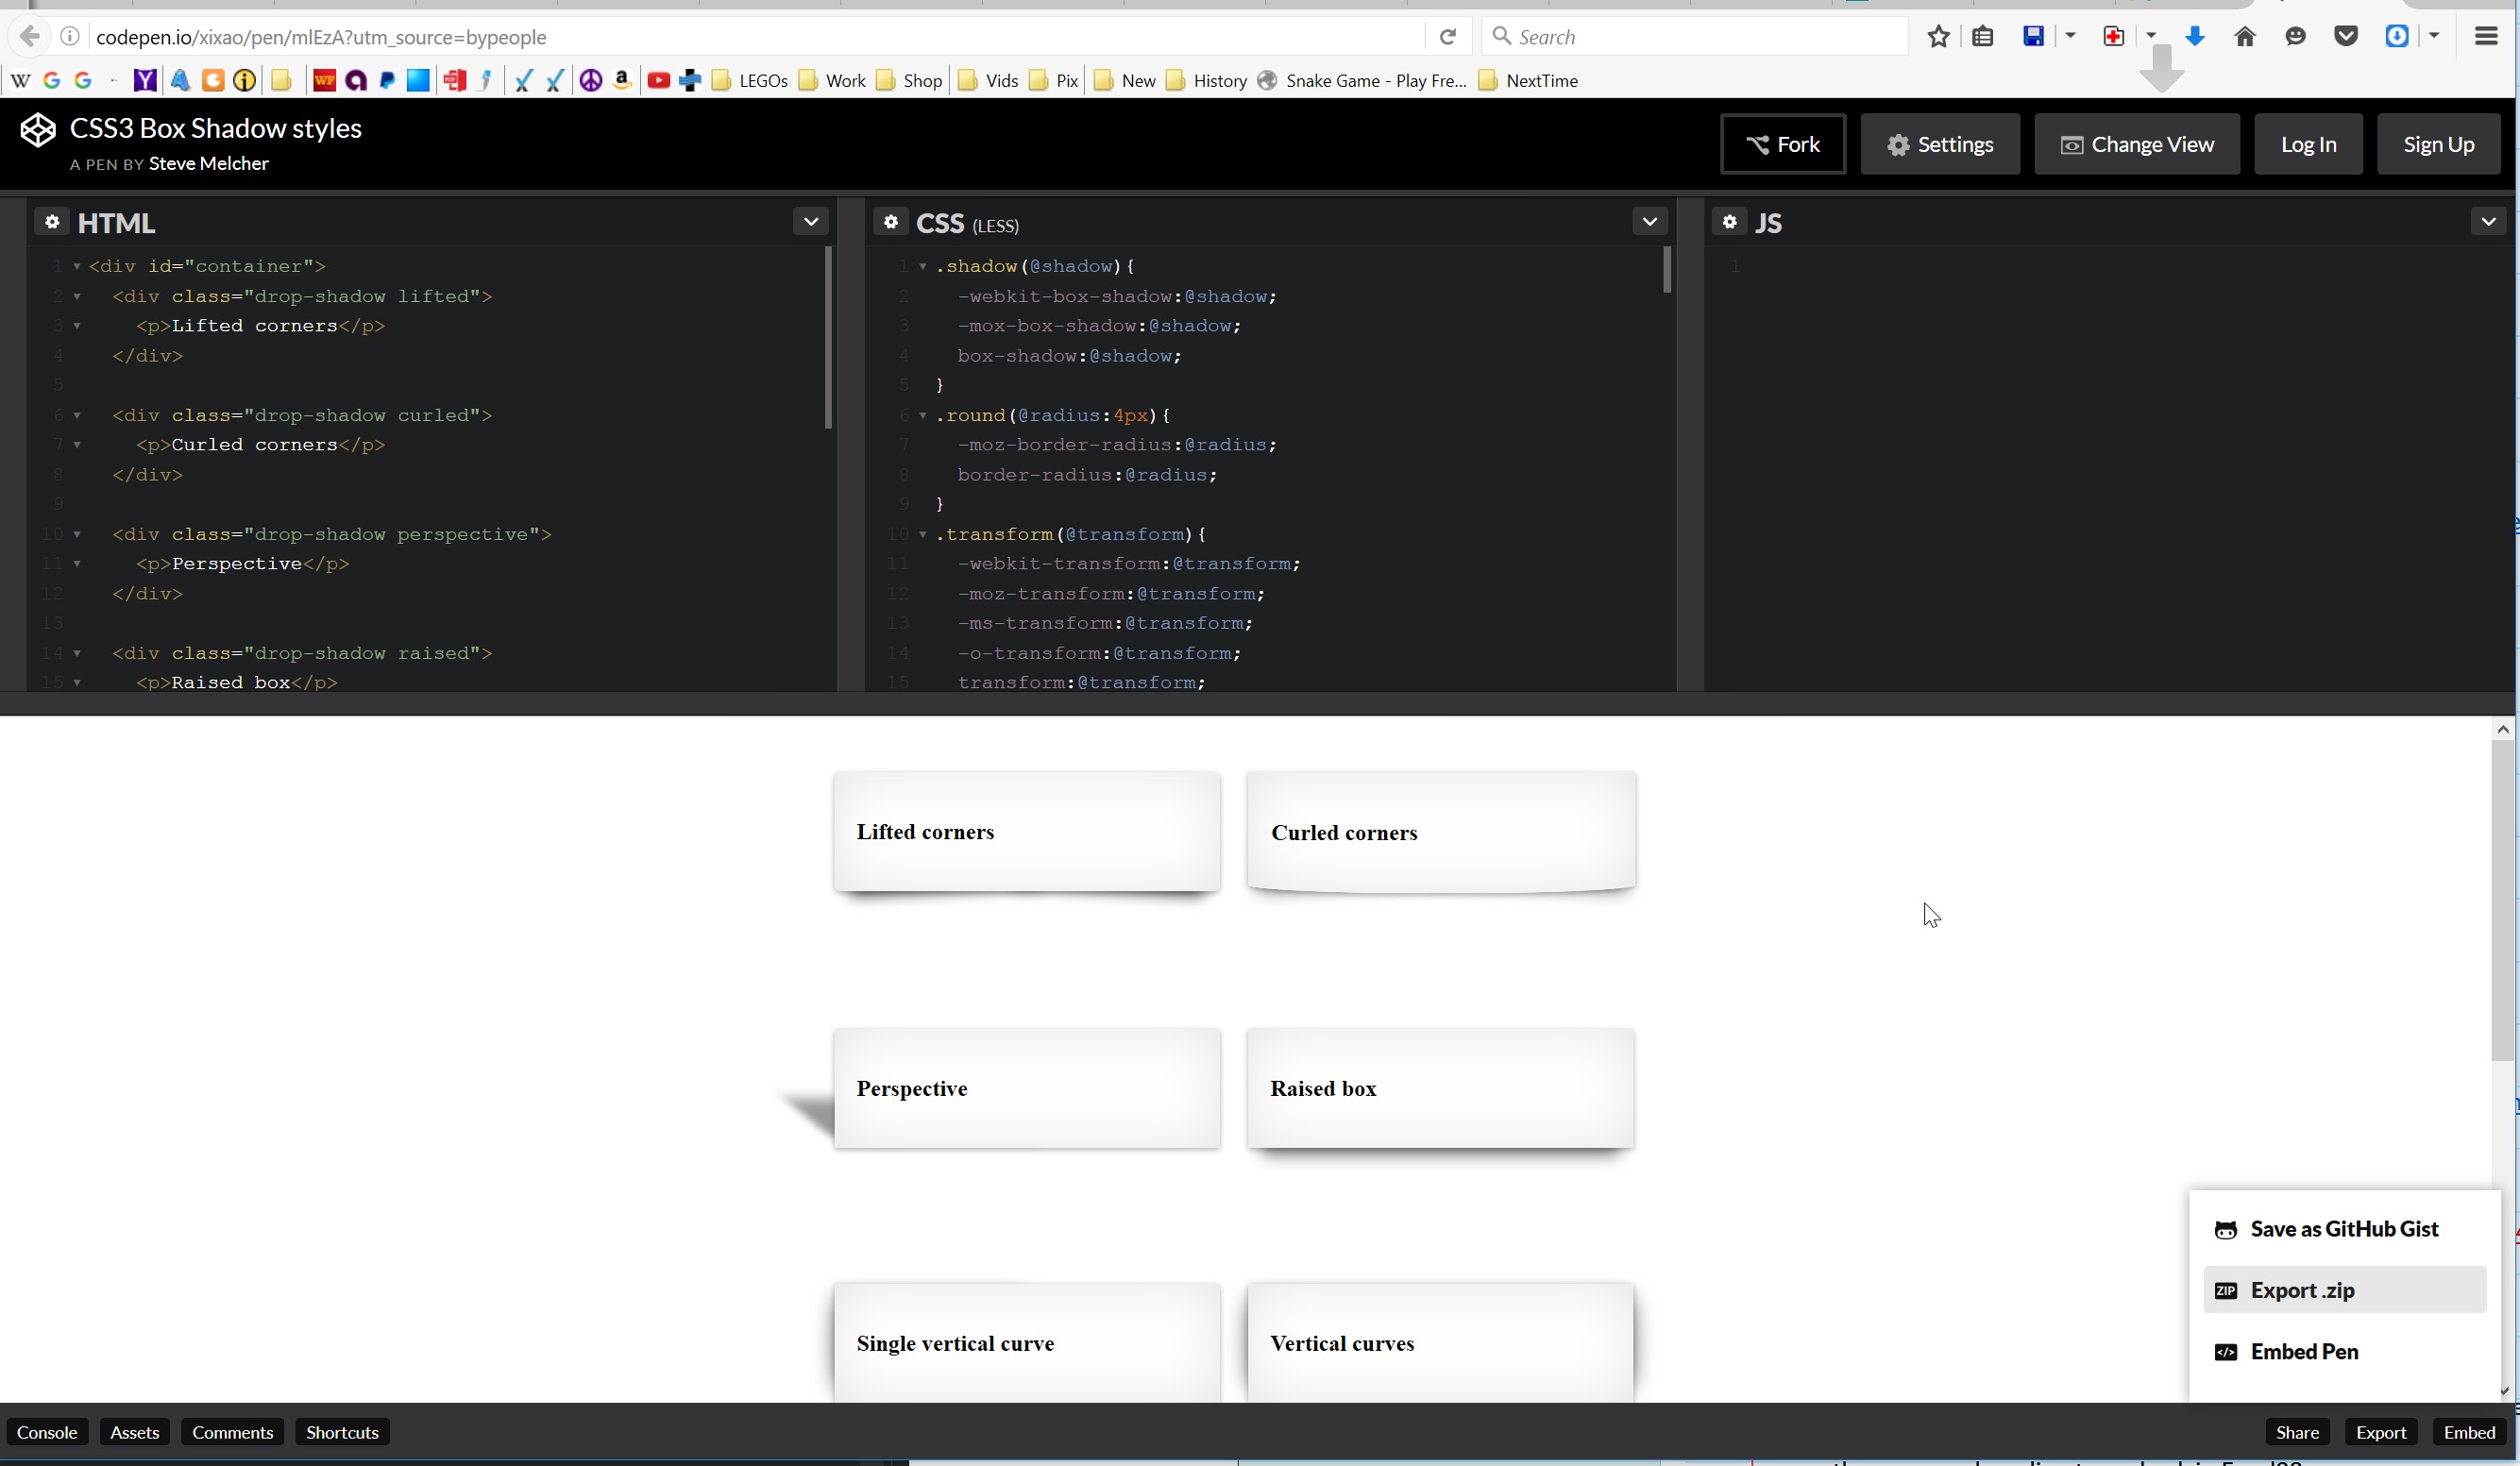The image size is (2520, 1466).
Task: Fork this pen
Action: pos(1783,143)
